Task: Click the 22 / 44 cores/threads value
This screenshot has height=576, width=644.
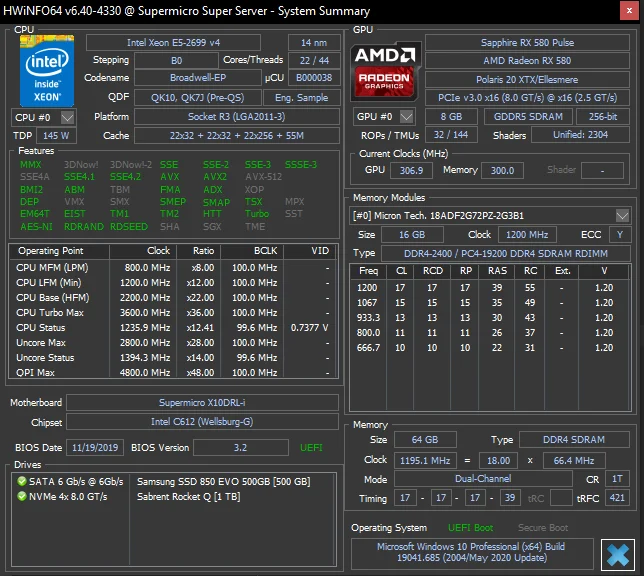Action: pos(314,60)
